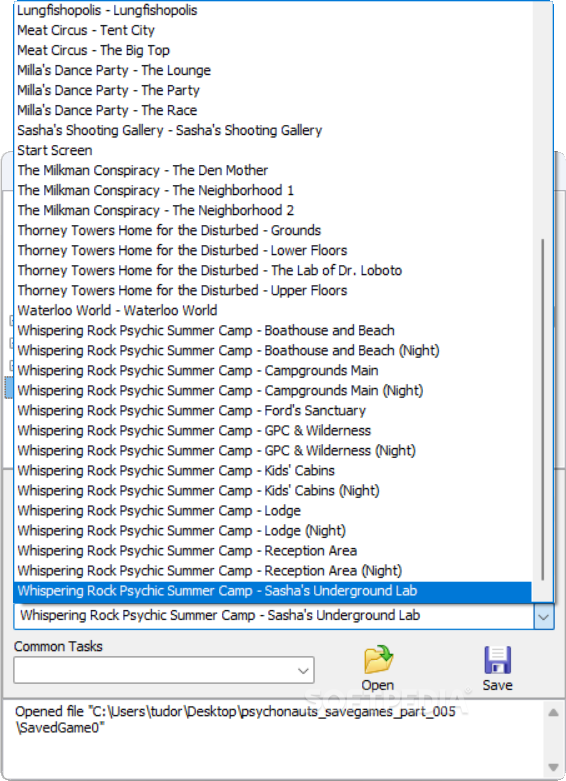The image size is (566, 781).
Task: Choose Milla's Dance Party - The Party
Action: 273,90
